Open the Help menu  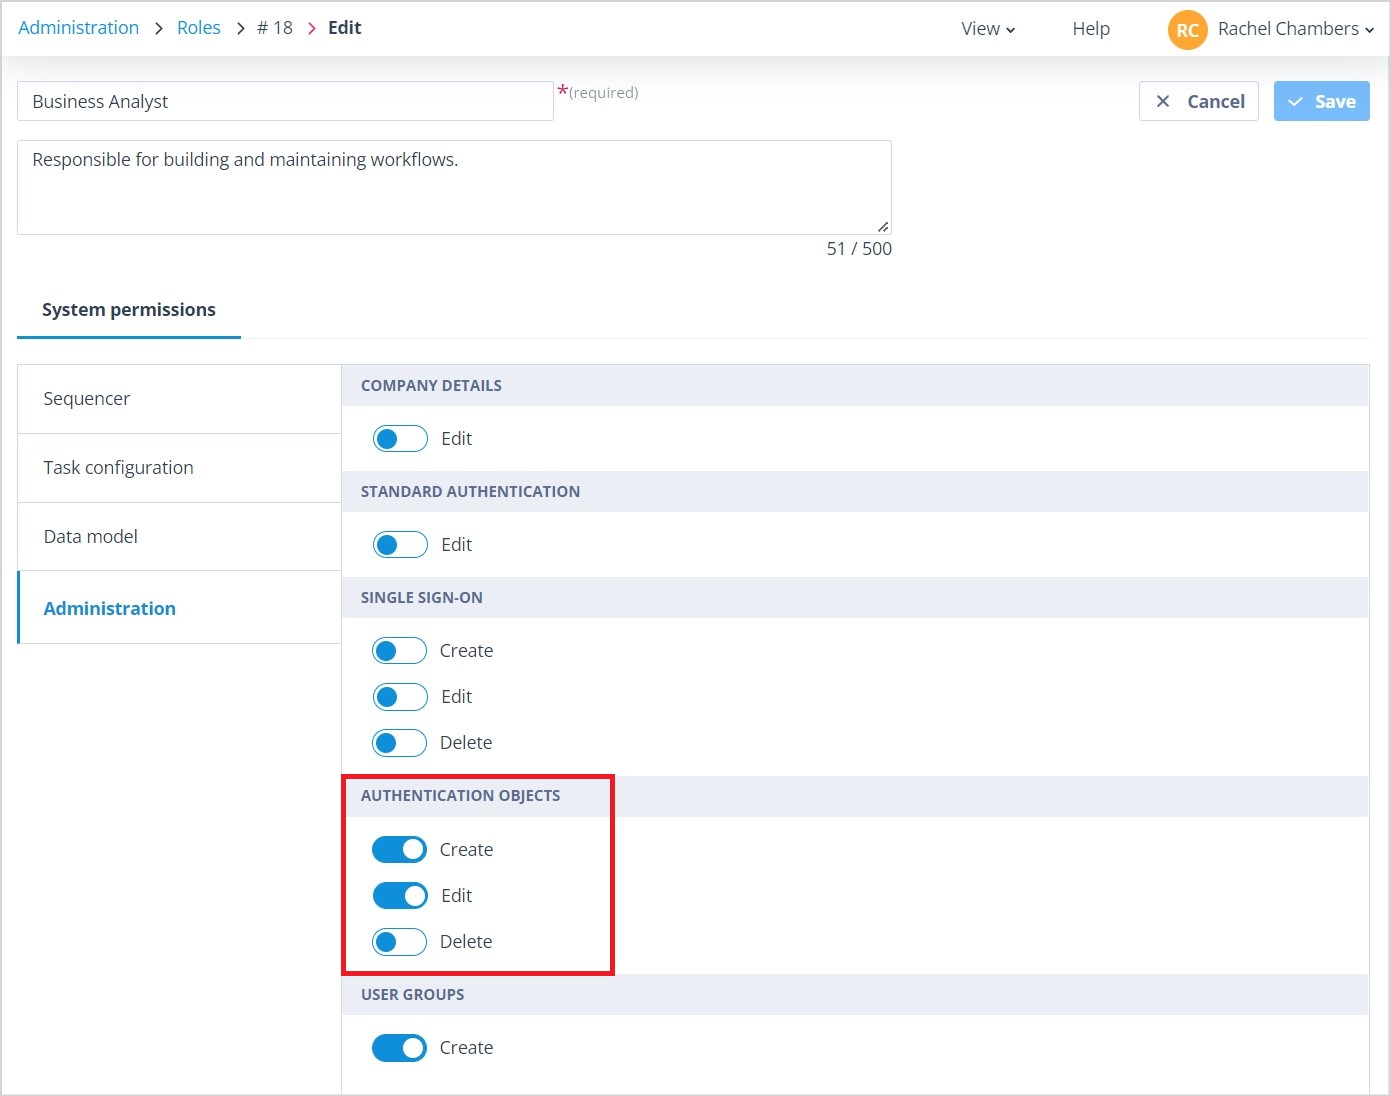pos(1091,29)
